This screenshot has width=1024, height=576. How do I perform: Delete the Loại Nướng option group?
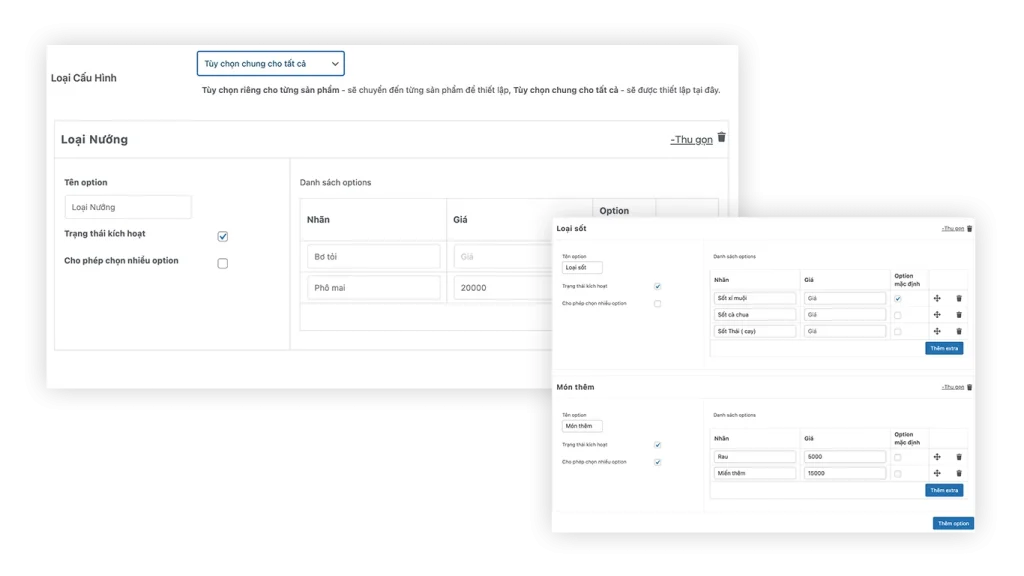722,138
